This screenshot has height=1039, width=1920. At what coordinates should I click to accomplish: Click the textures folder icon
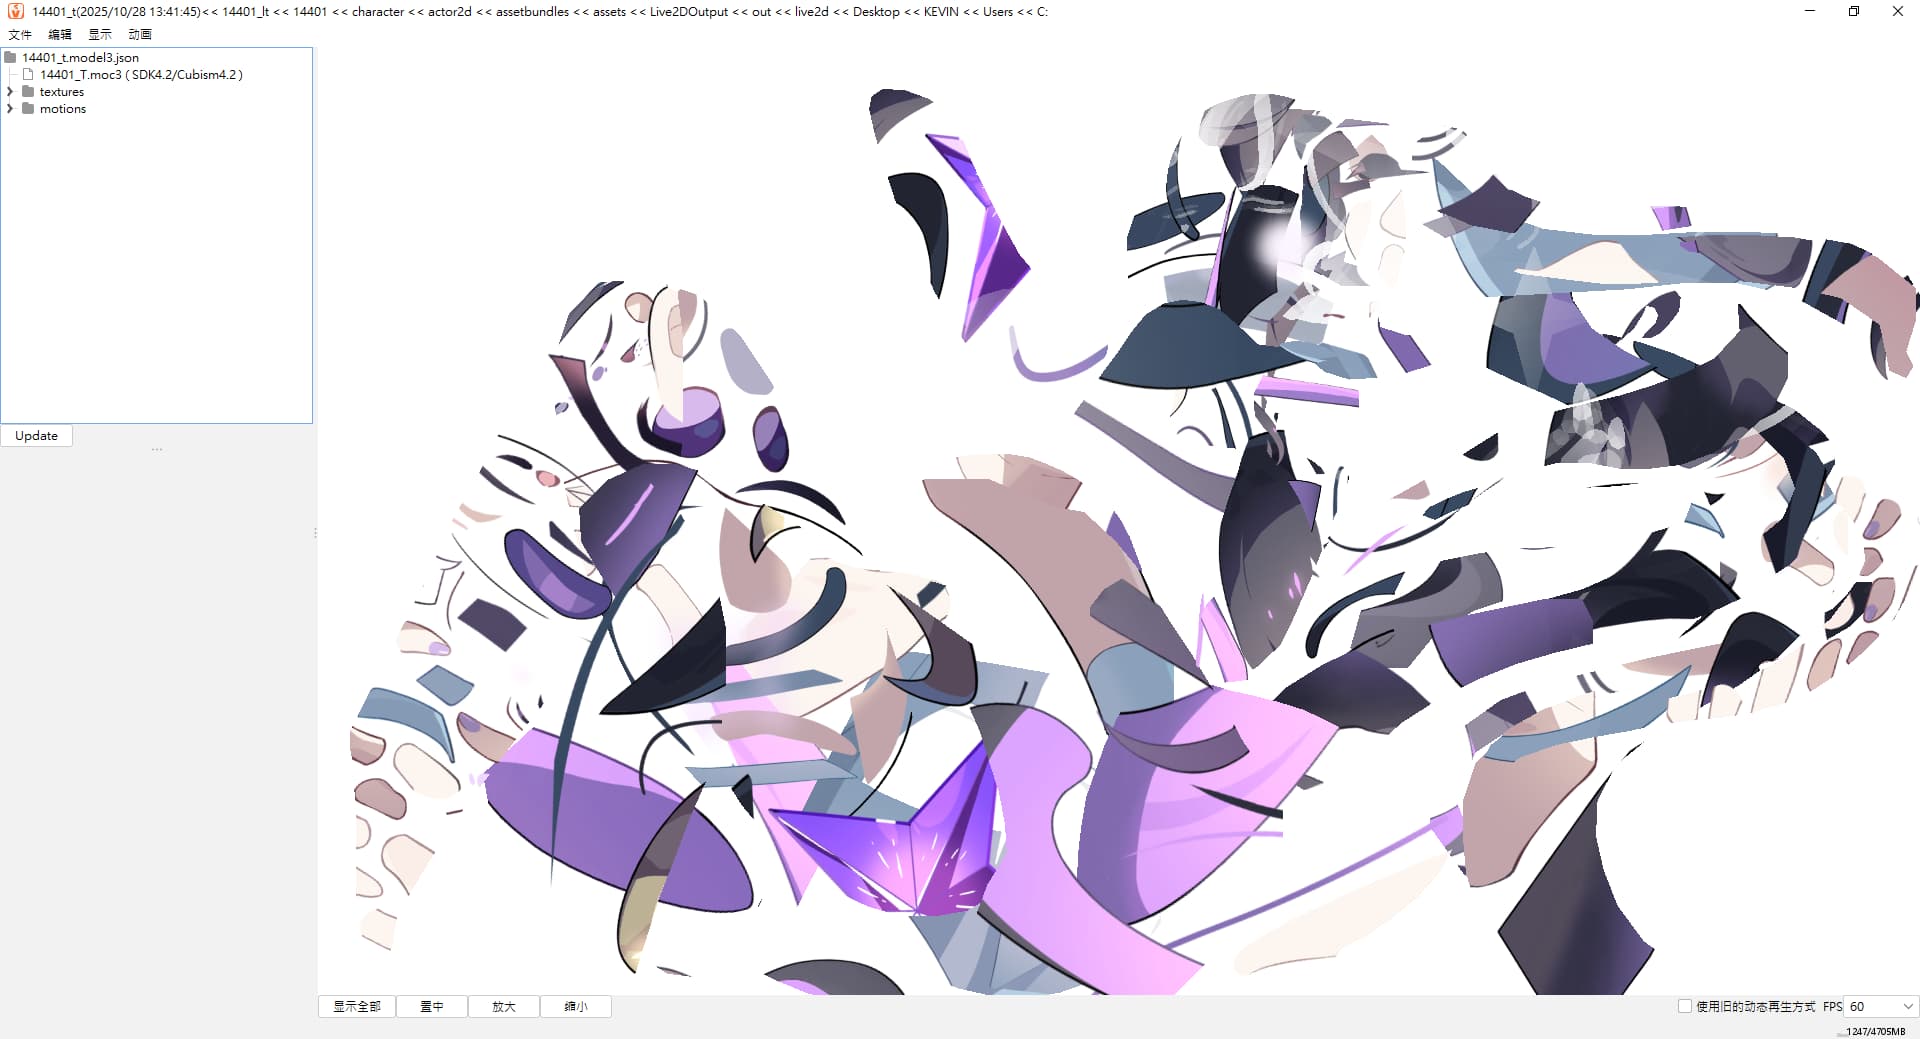pos(28,92)
